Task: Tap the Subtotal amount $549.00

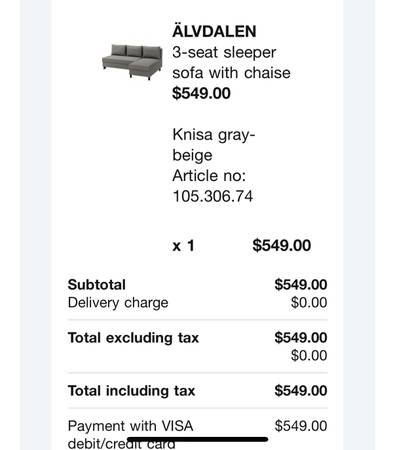Action: pos(301,285)
